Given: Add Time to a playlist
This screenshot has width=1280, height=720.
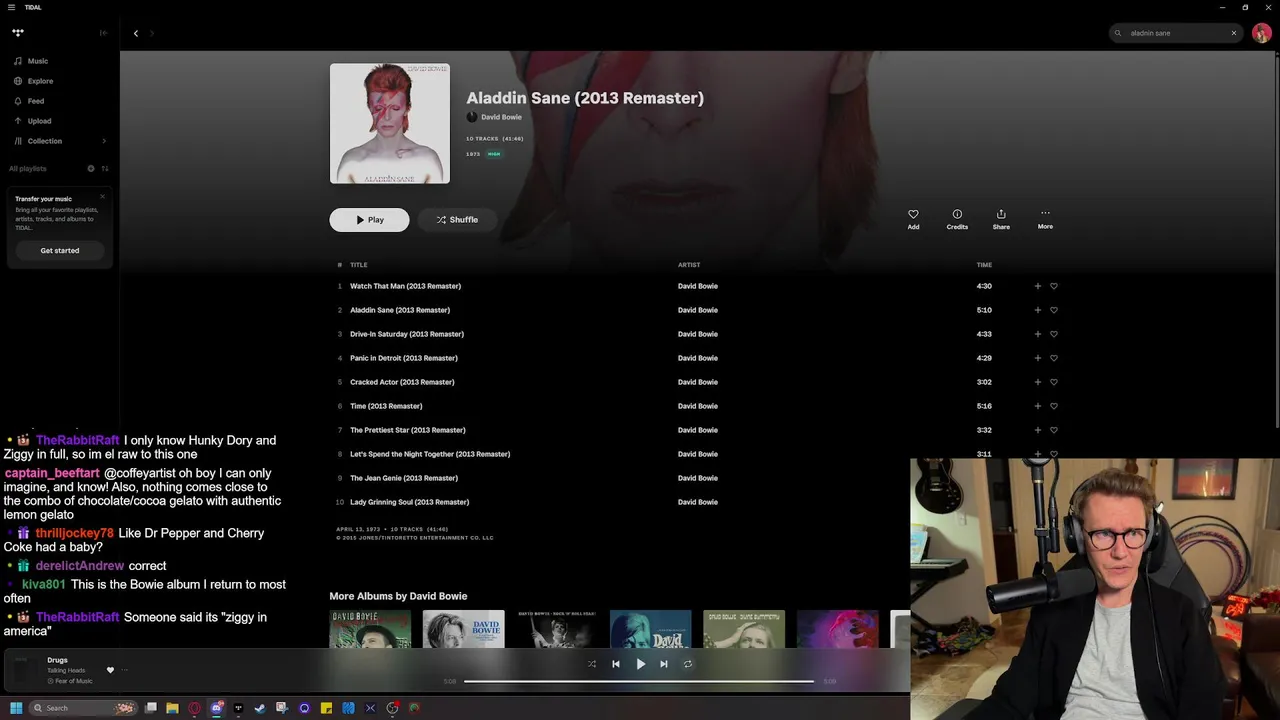Looking at the screenshot, I should click(1037, 406).
